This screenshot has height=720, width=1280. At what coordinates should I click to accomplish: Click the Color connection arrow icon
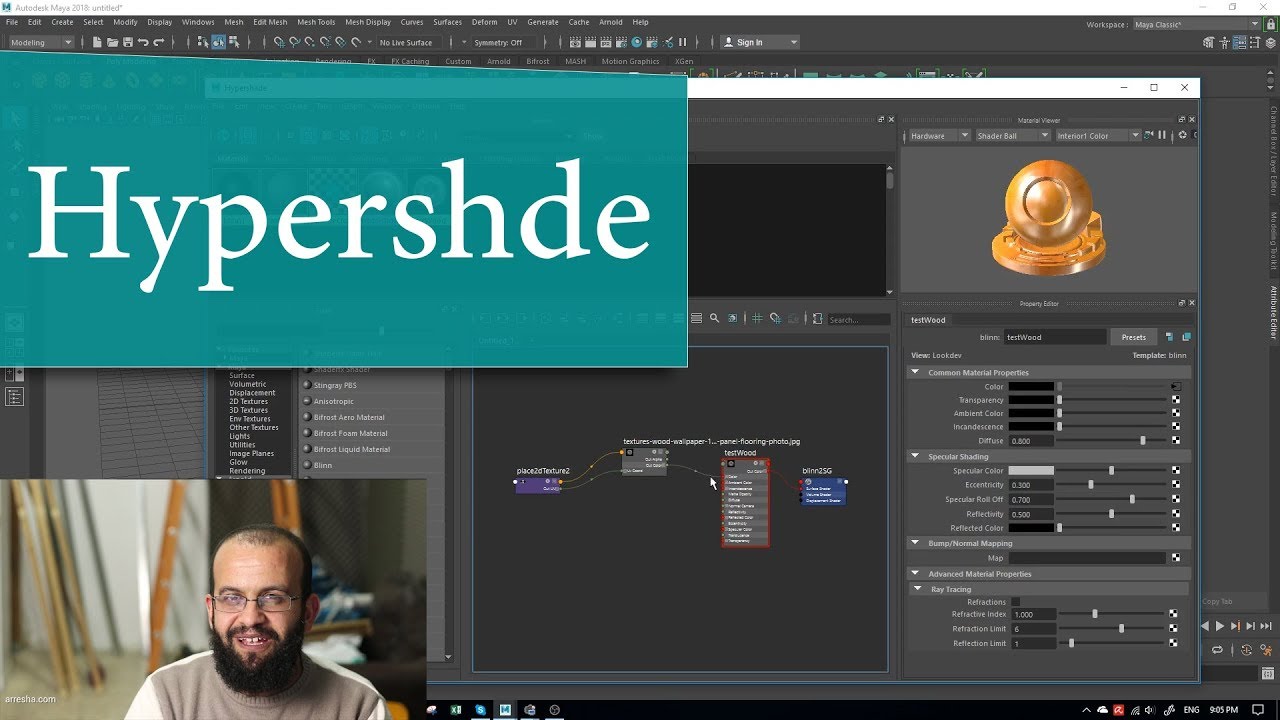pos(1176,386)
